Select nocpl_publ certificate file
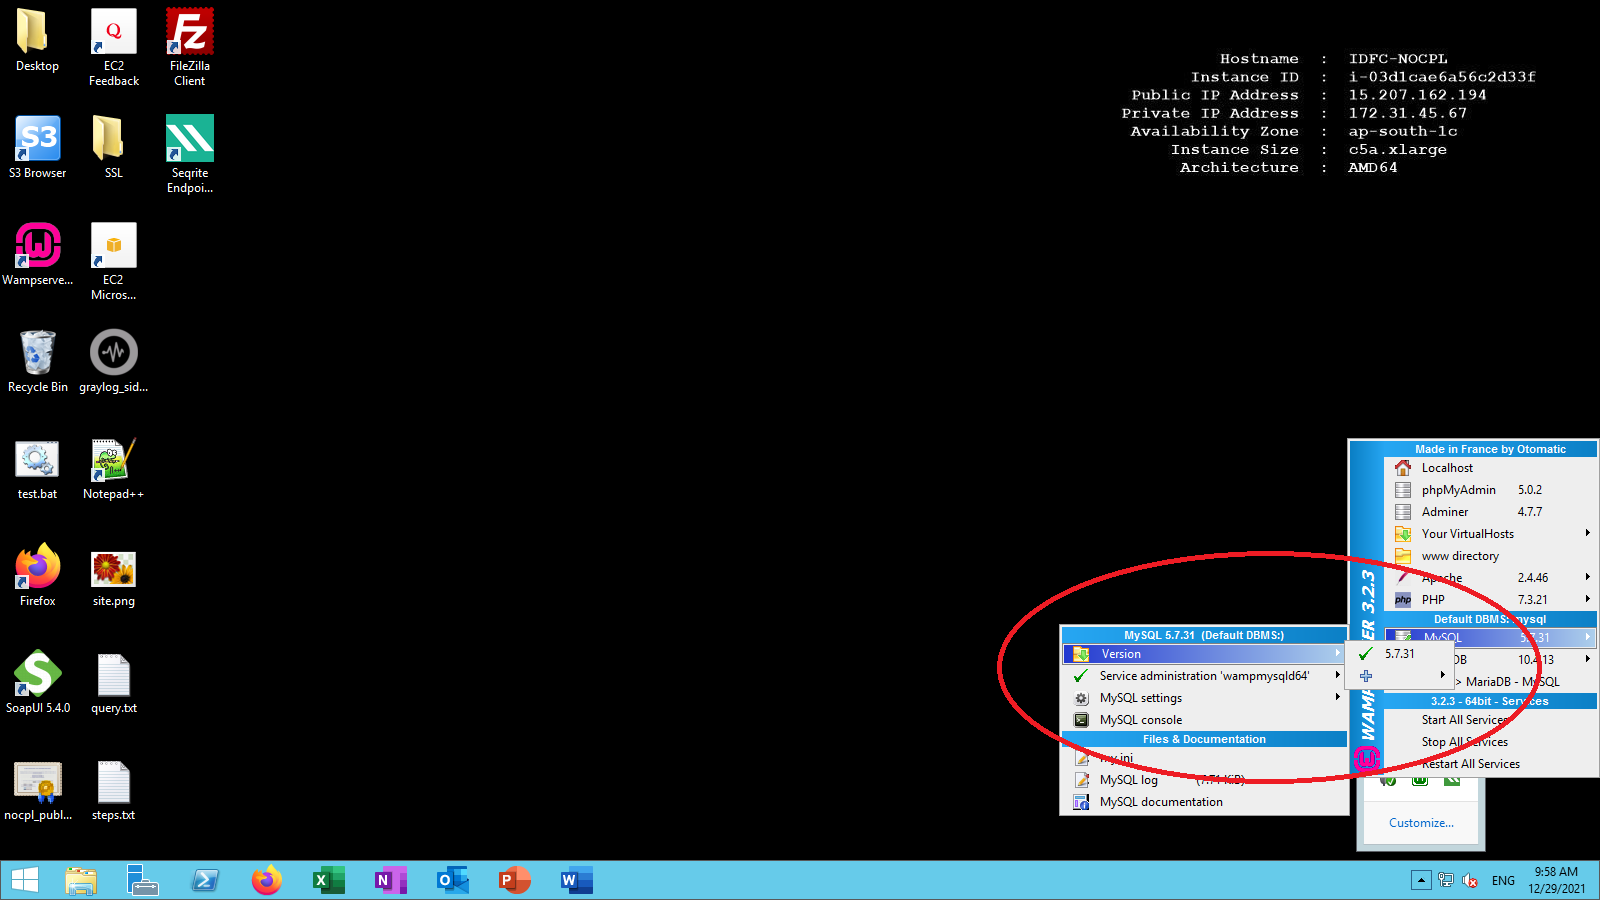The image size is (1600, 900). (37, 789)
